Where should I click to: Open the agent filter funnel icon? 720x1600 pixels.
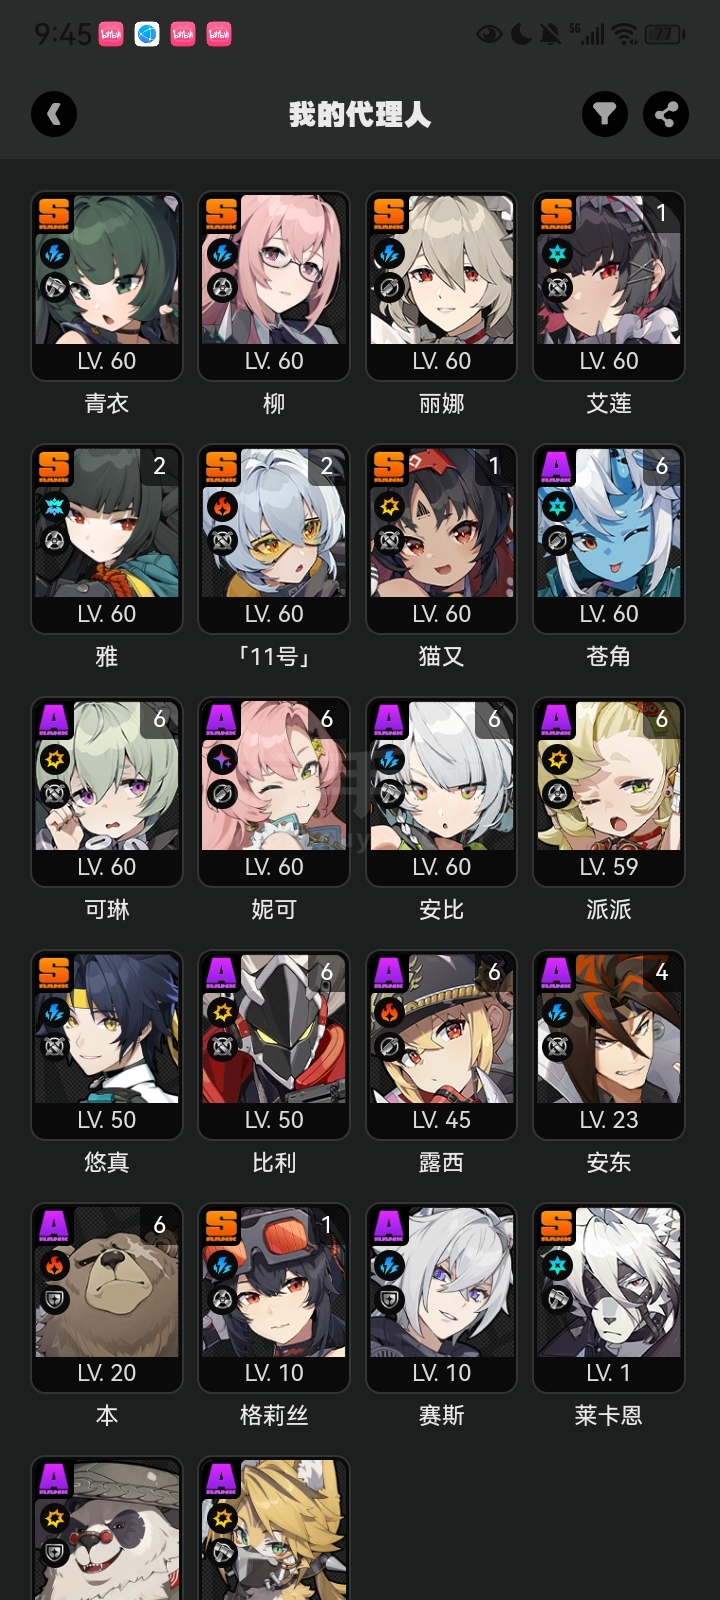pos(605,114)
